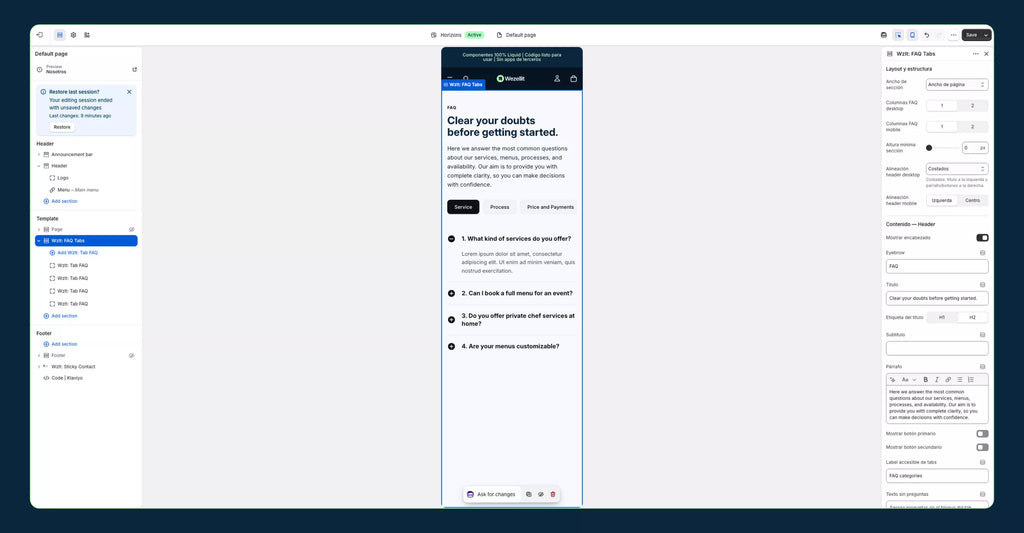Expand the Announcement bar section
Screen dimensions: 1024x533
(39, 155)
